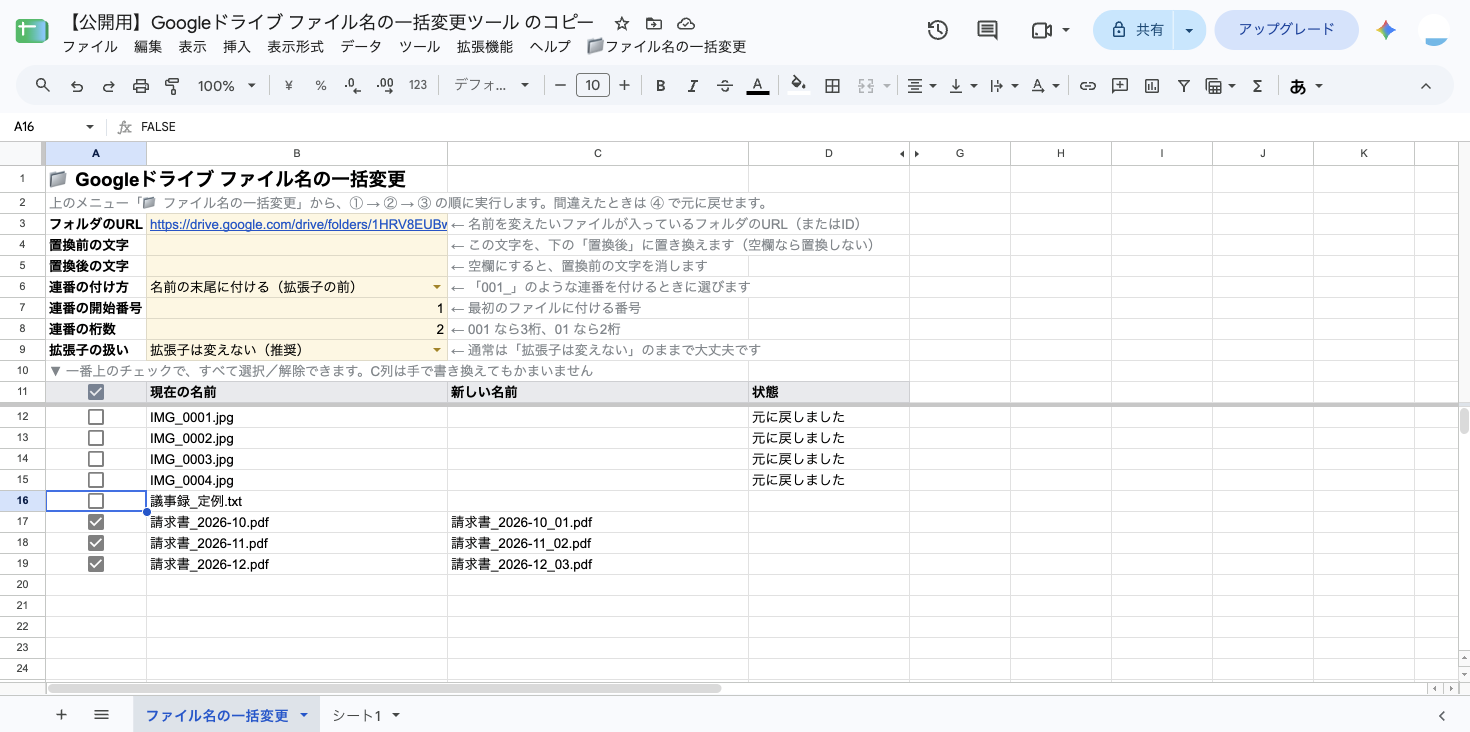Move document with folder icon
Image resolution: width=1470 pixels, height=732 pixels.
click(654, 23)
